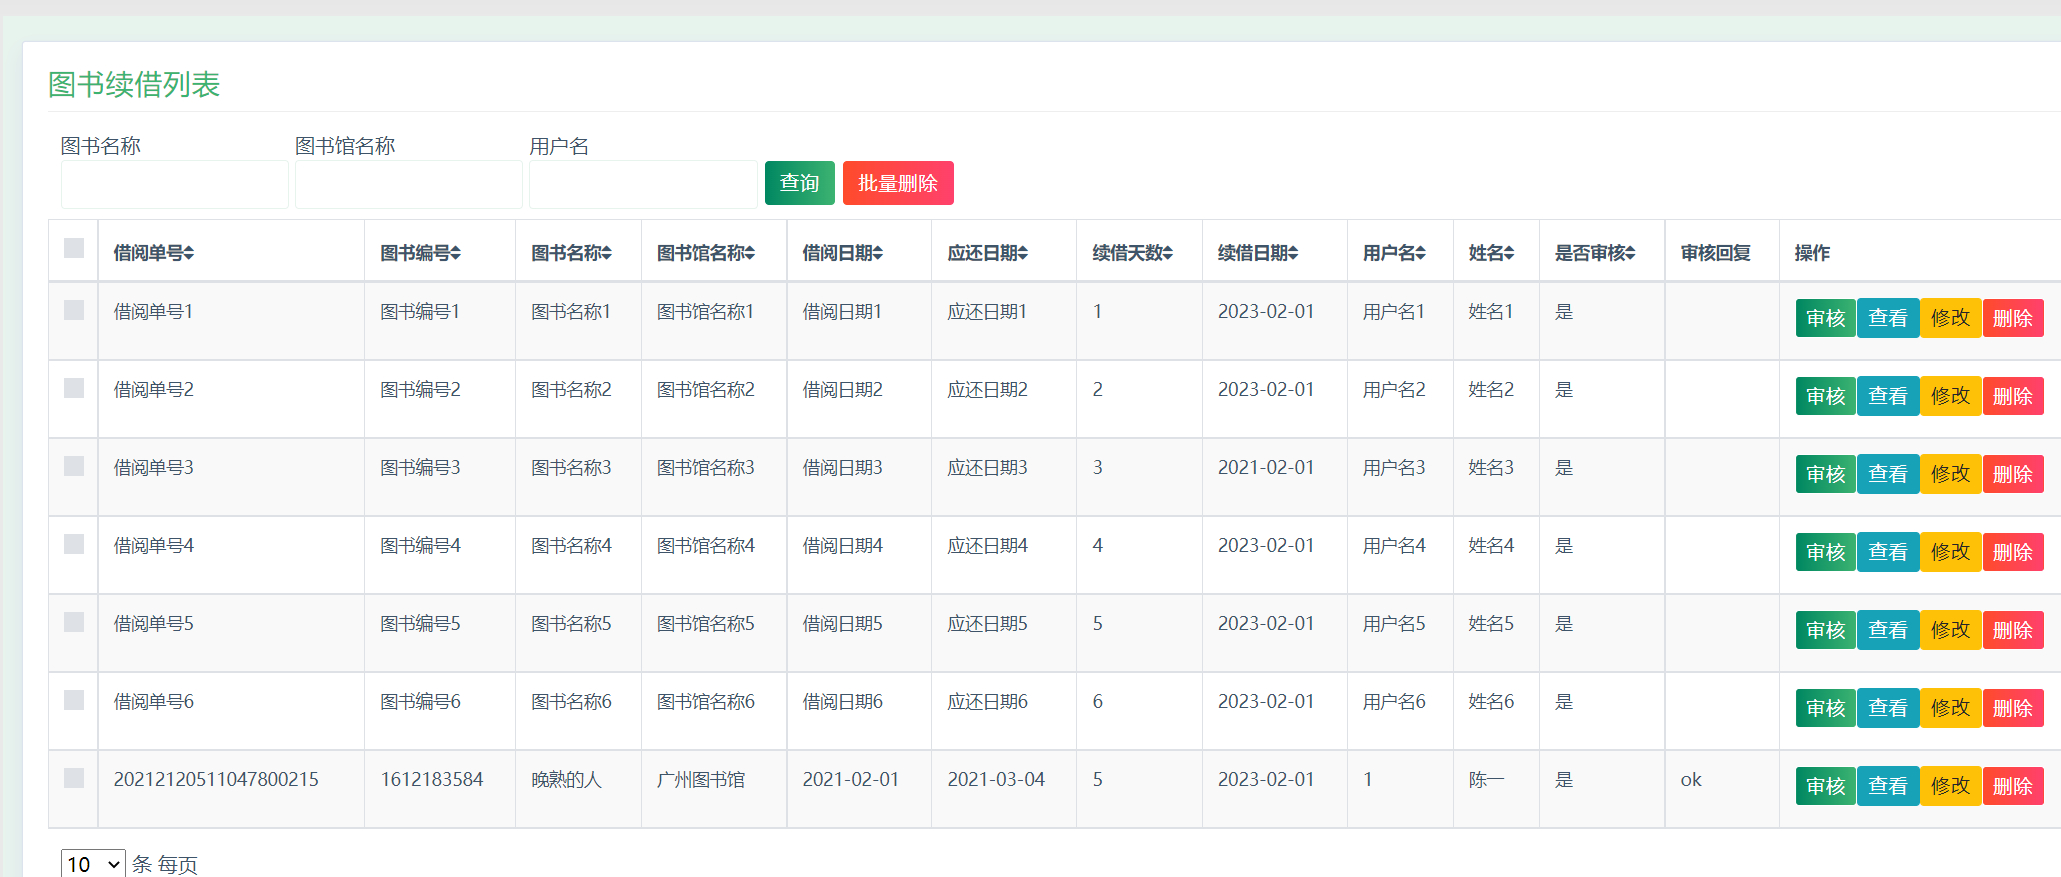Sort by 借阅单号 column header
The height and width of the screenshot is (877, 2061).
(x=154, y=253)
